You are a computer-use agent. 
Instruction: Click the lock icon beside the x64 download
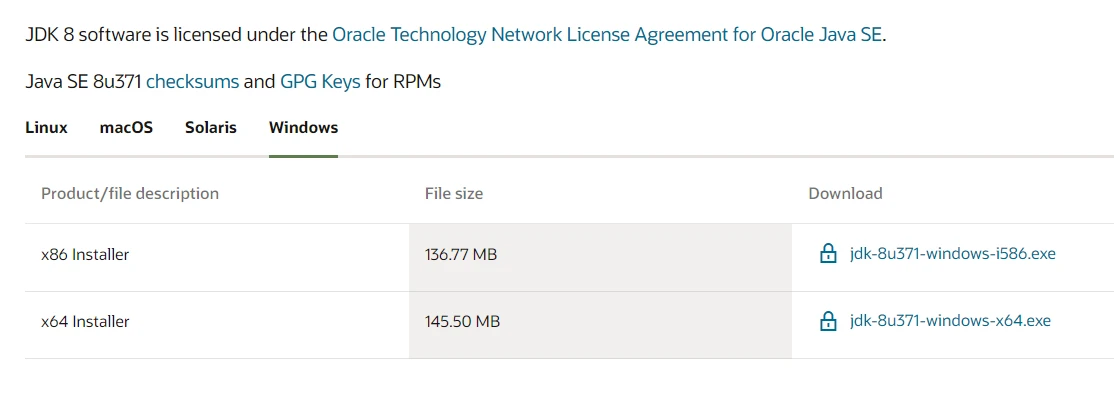coord(828,321)
